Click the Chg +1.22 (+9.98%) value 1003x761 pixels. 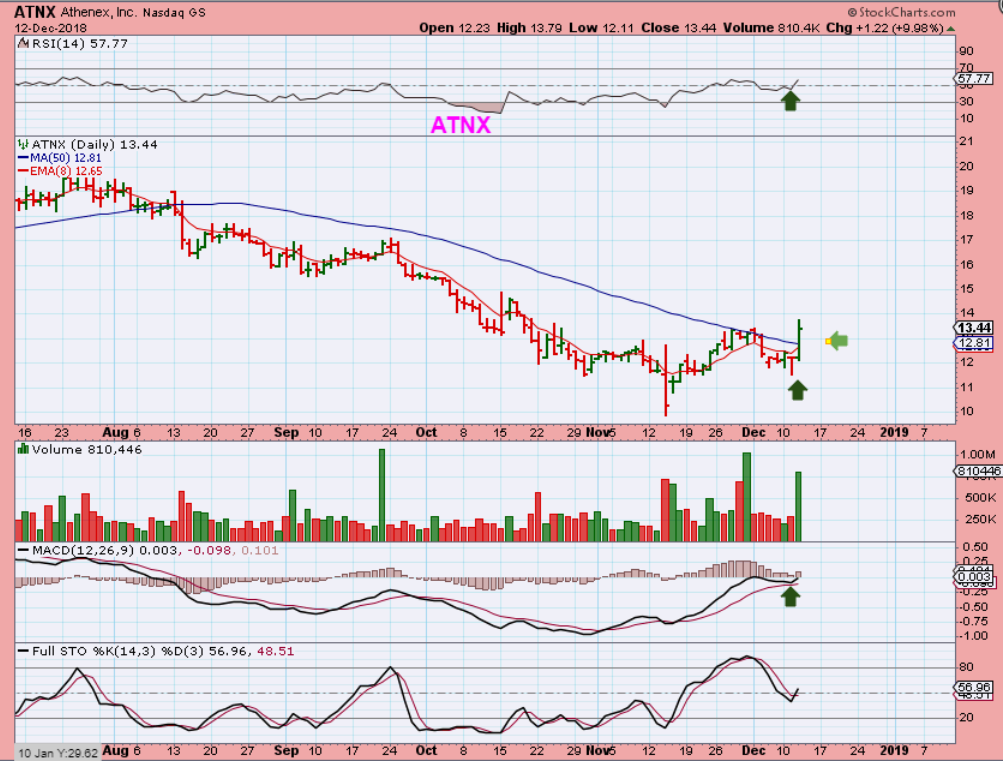[x=885, y=28]
